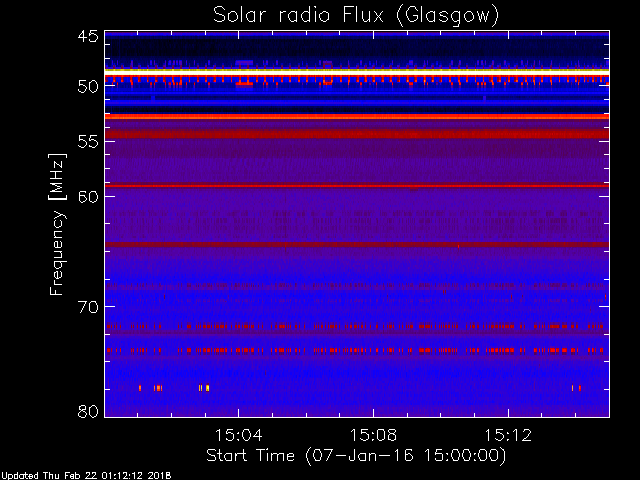This screenshot has width=640, height=480.
Task: Click the 50 MHz frequency tick label
Action: [x=87, y=86]
